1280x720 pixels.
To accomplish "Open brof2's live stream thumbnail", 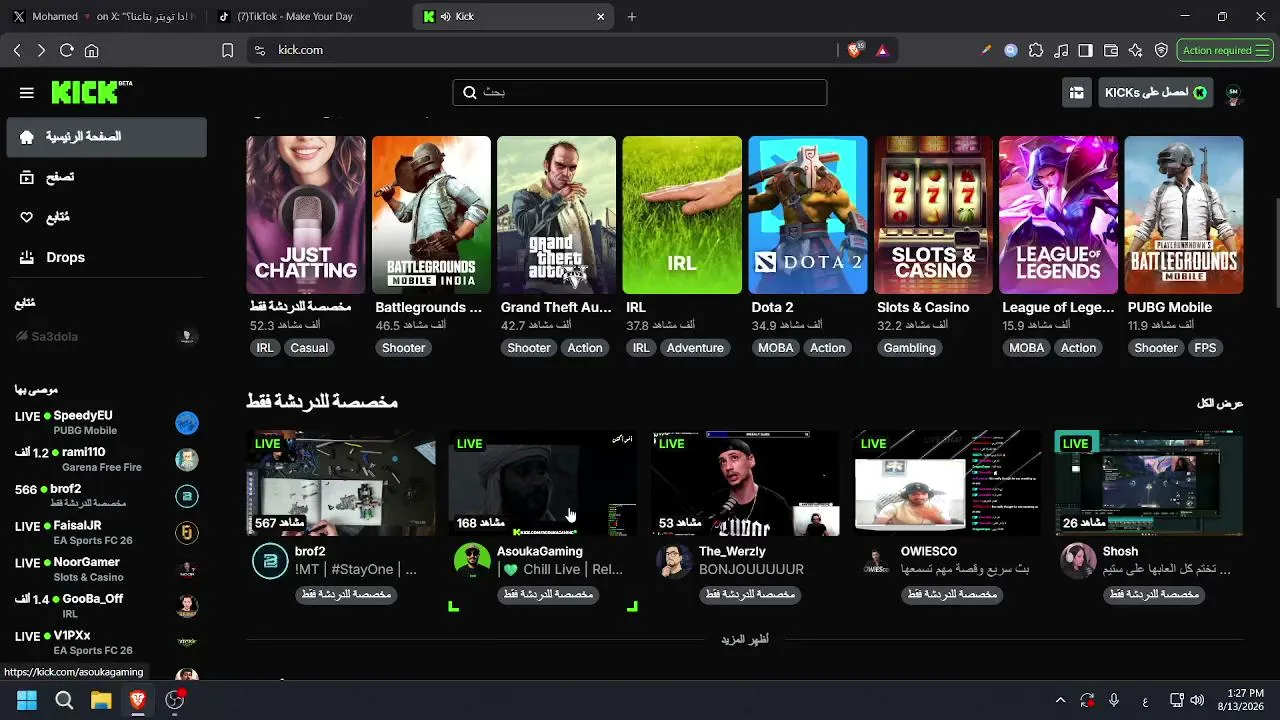I will [341, 483].
